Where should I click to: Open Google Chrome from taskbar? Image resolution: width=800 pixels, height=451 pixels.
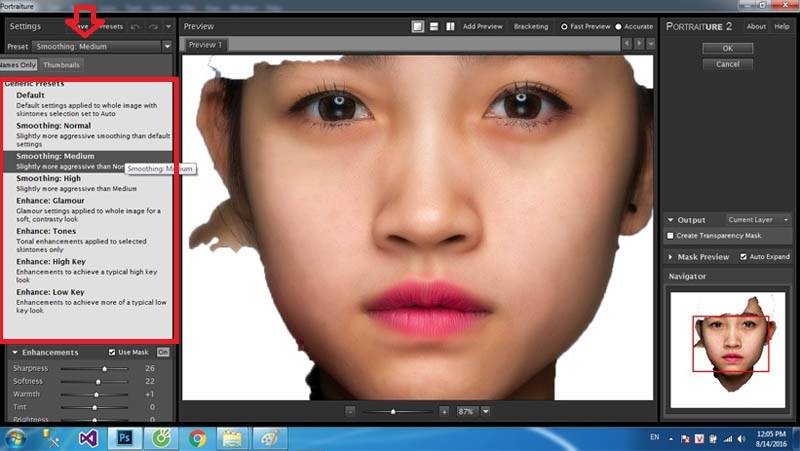(197, 438)
